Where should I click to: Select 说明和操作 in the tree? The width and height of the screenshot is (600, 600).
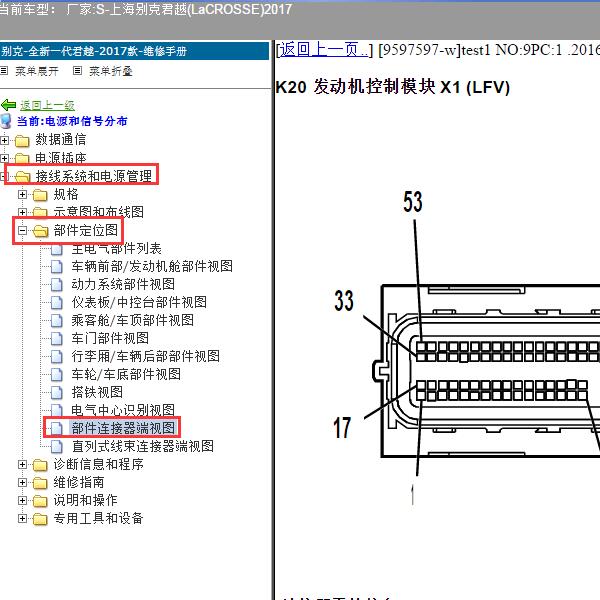click(85, 500)
